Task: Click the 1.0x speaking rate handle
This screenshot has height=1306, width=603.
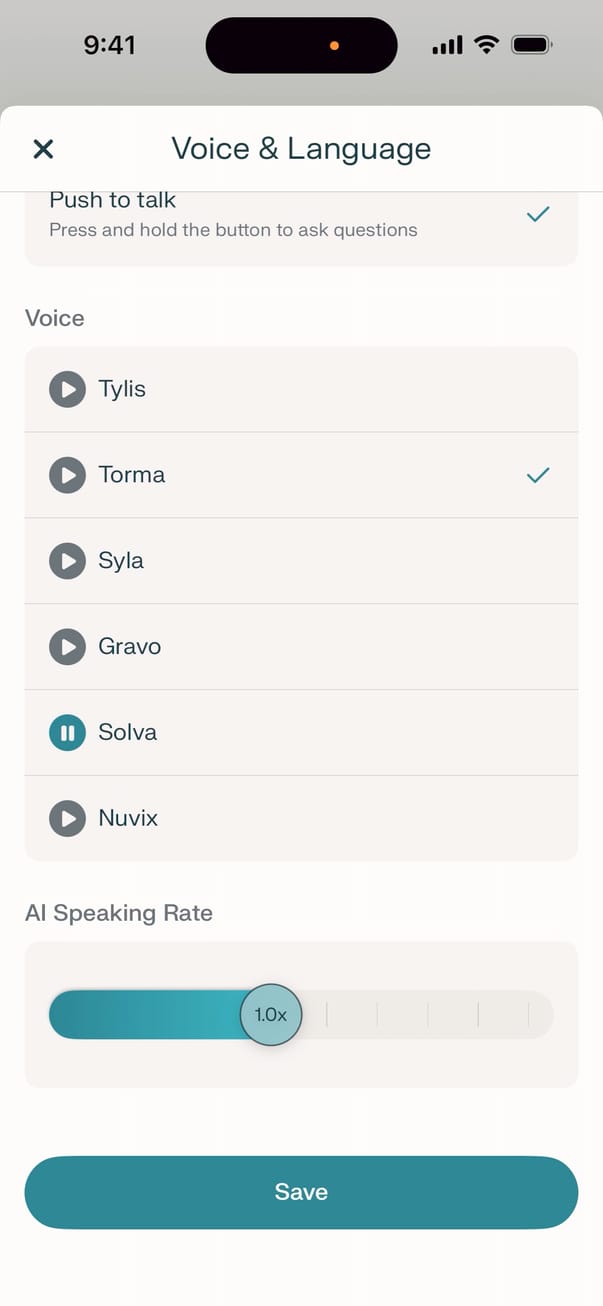Action: pyautogui.click(x=270, y=1015)
